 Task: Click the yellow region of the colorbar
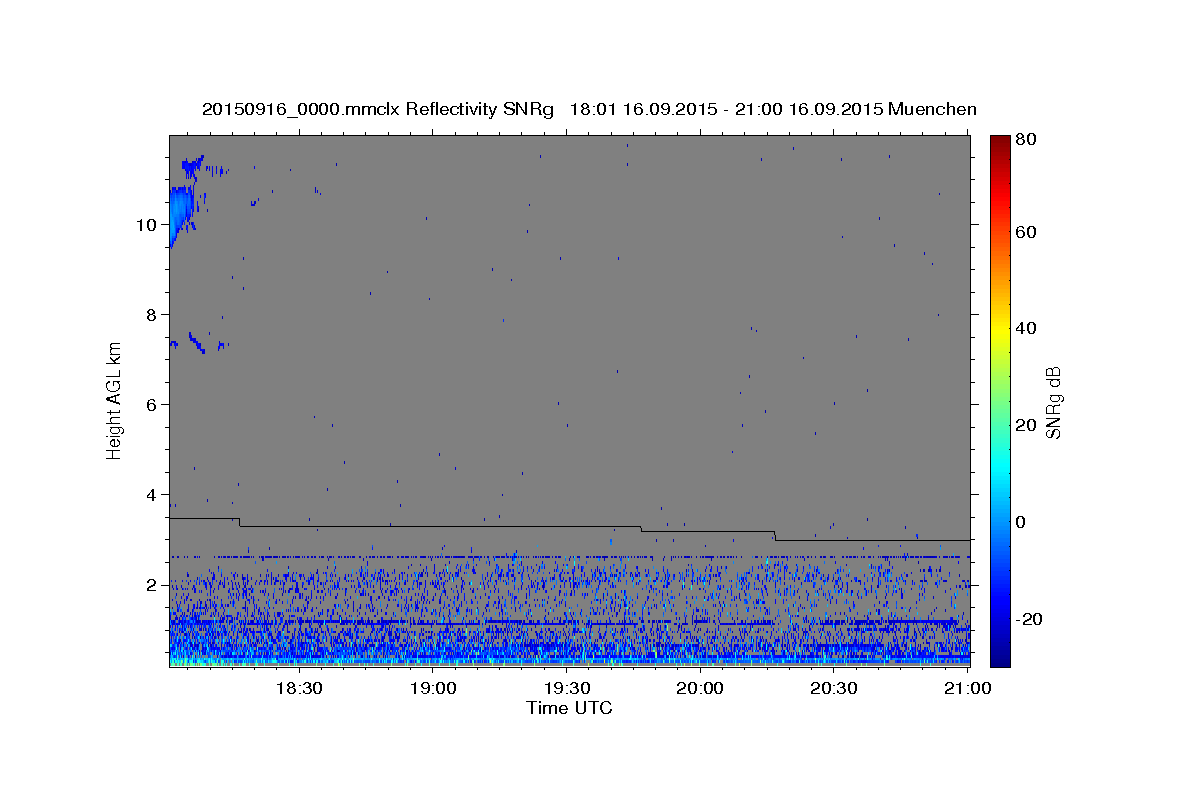[1000, 330]
